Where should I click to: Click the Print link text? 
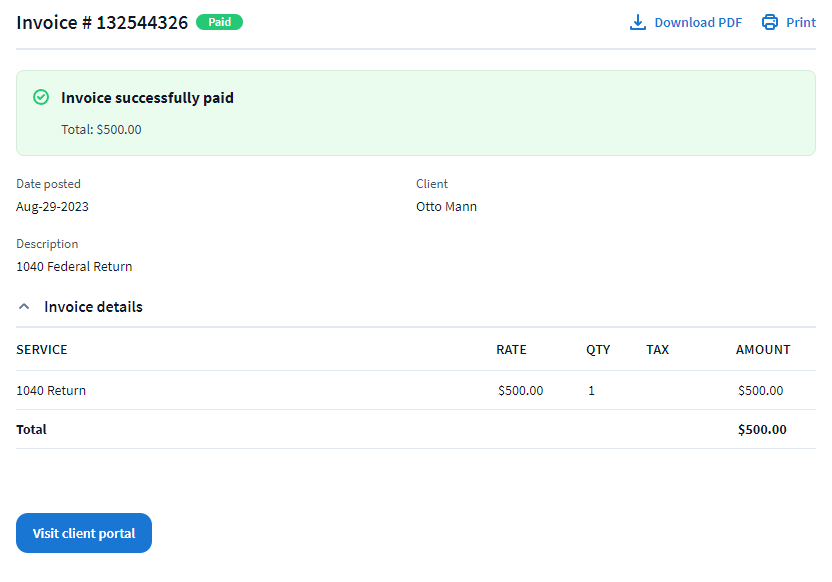pyautogui.click(x=800, y=22)
